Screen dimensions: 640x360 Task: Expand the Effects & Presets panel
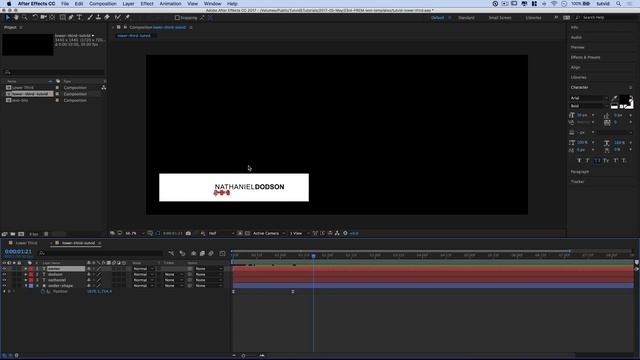pyautogui.click(x=585, y=57)
